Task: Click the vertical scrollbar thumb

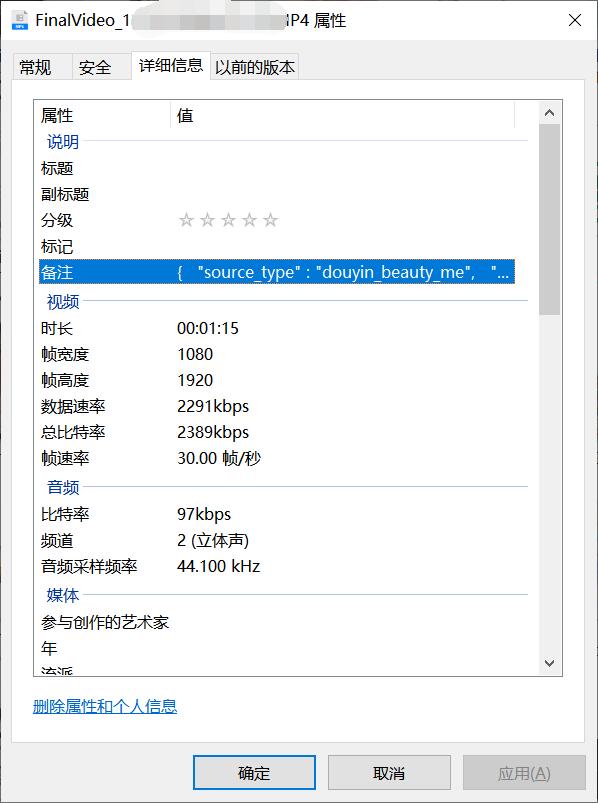Action: (550, 220)
